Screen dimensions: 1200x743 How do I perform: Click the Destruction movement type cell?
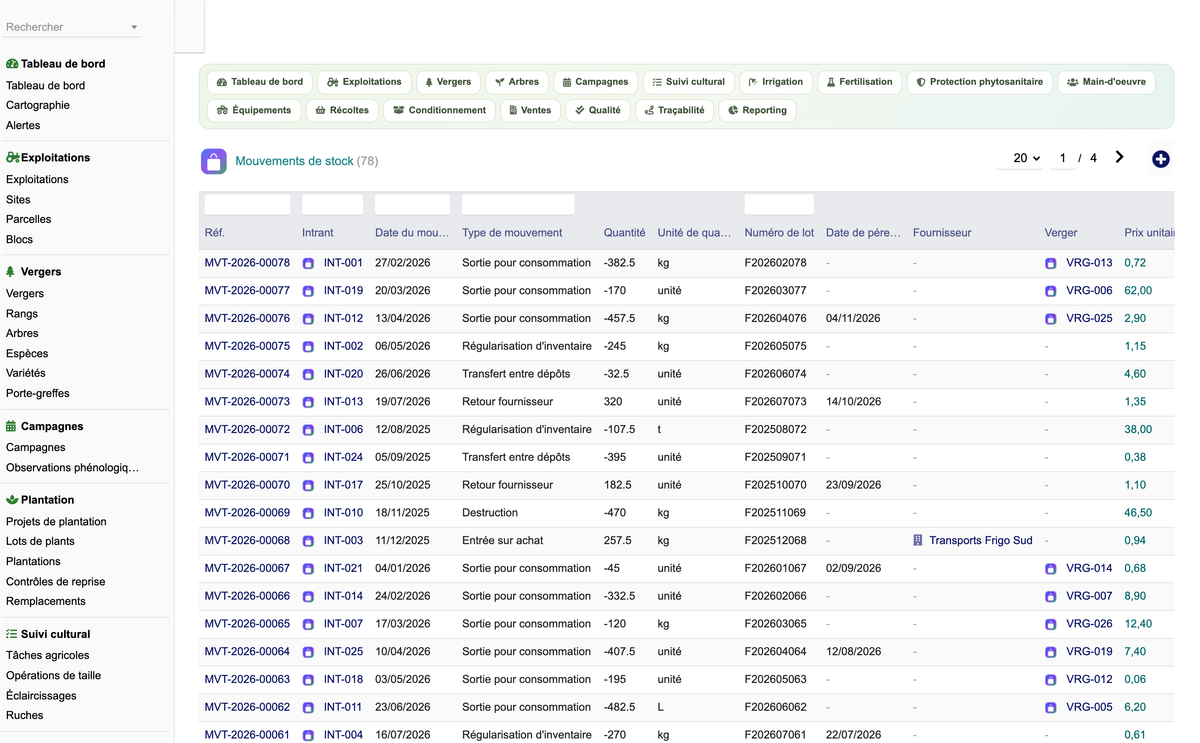(490, 512)
